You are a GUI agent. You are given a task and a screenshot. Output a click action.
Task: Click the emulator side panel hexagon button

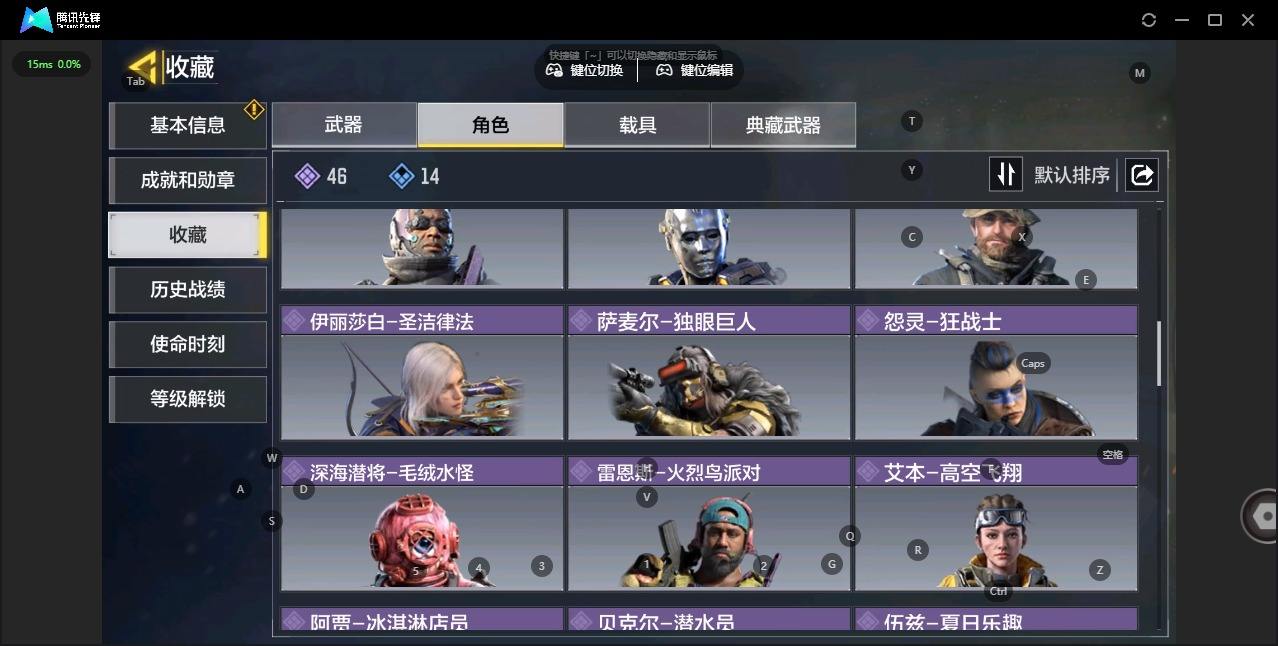click(x=1261, y=516)
